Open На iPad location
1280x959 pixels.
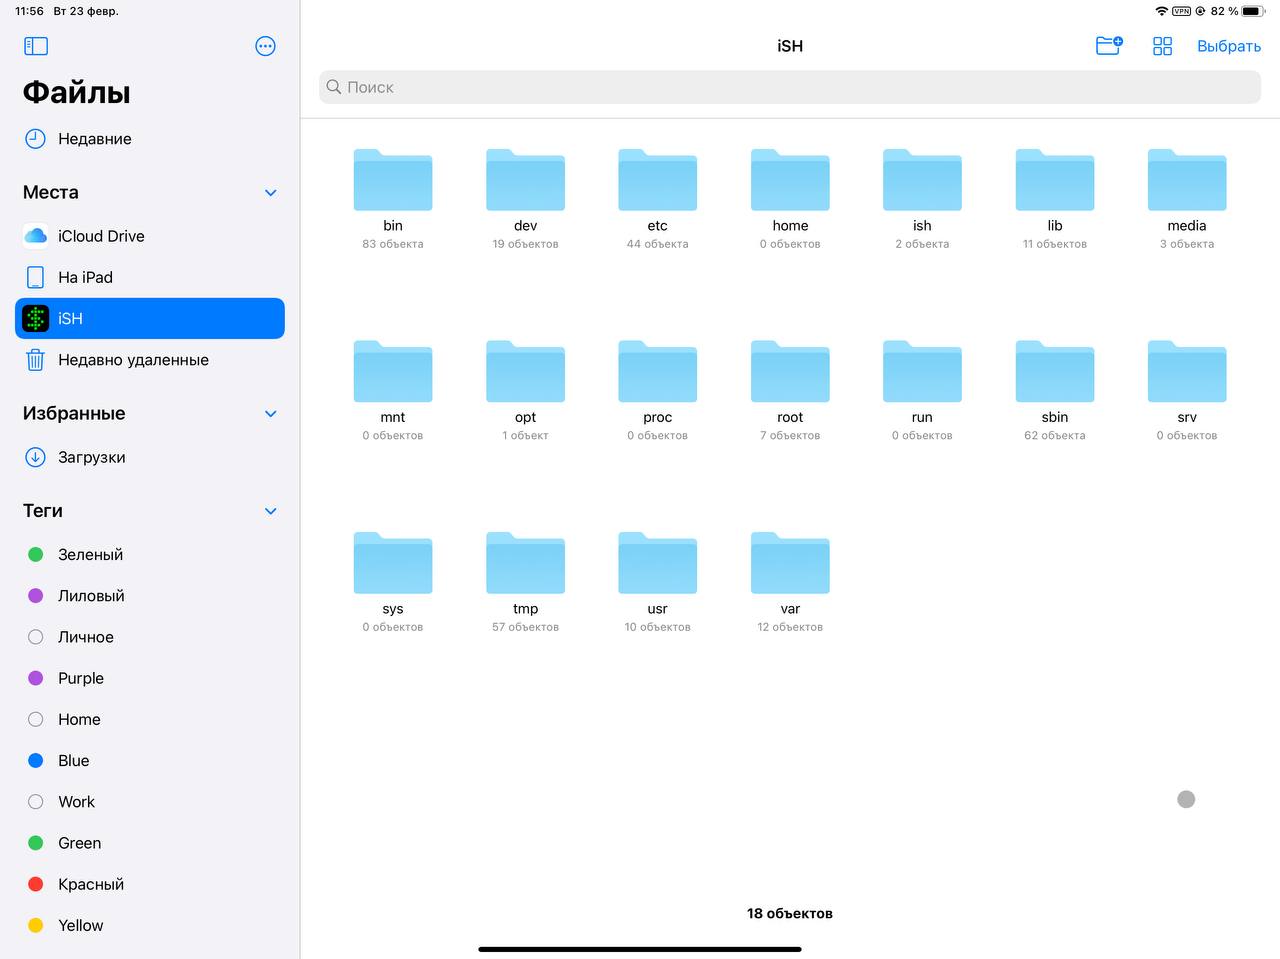point(150,277)
